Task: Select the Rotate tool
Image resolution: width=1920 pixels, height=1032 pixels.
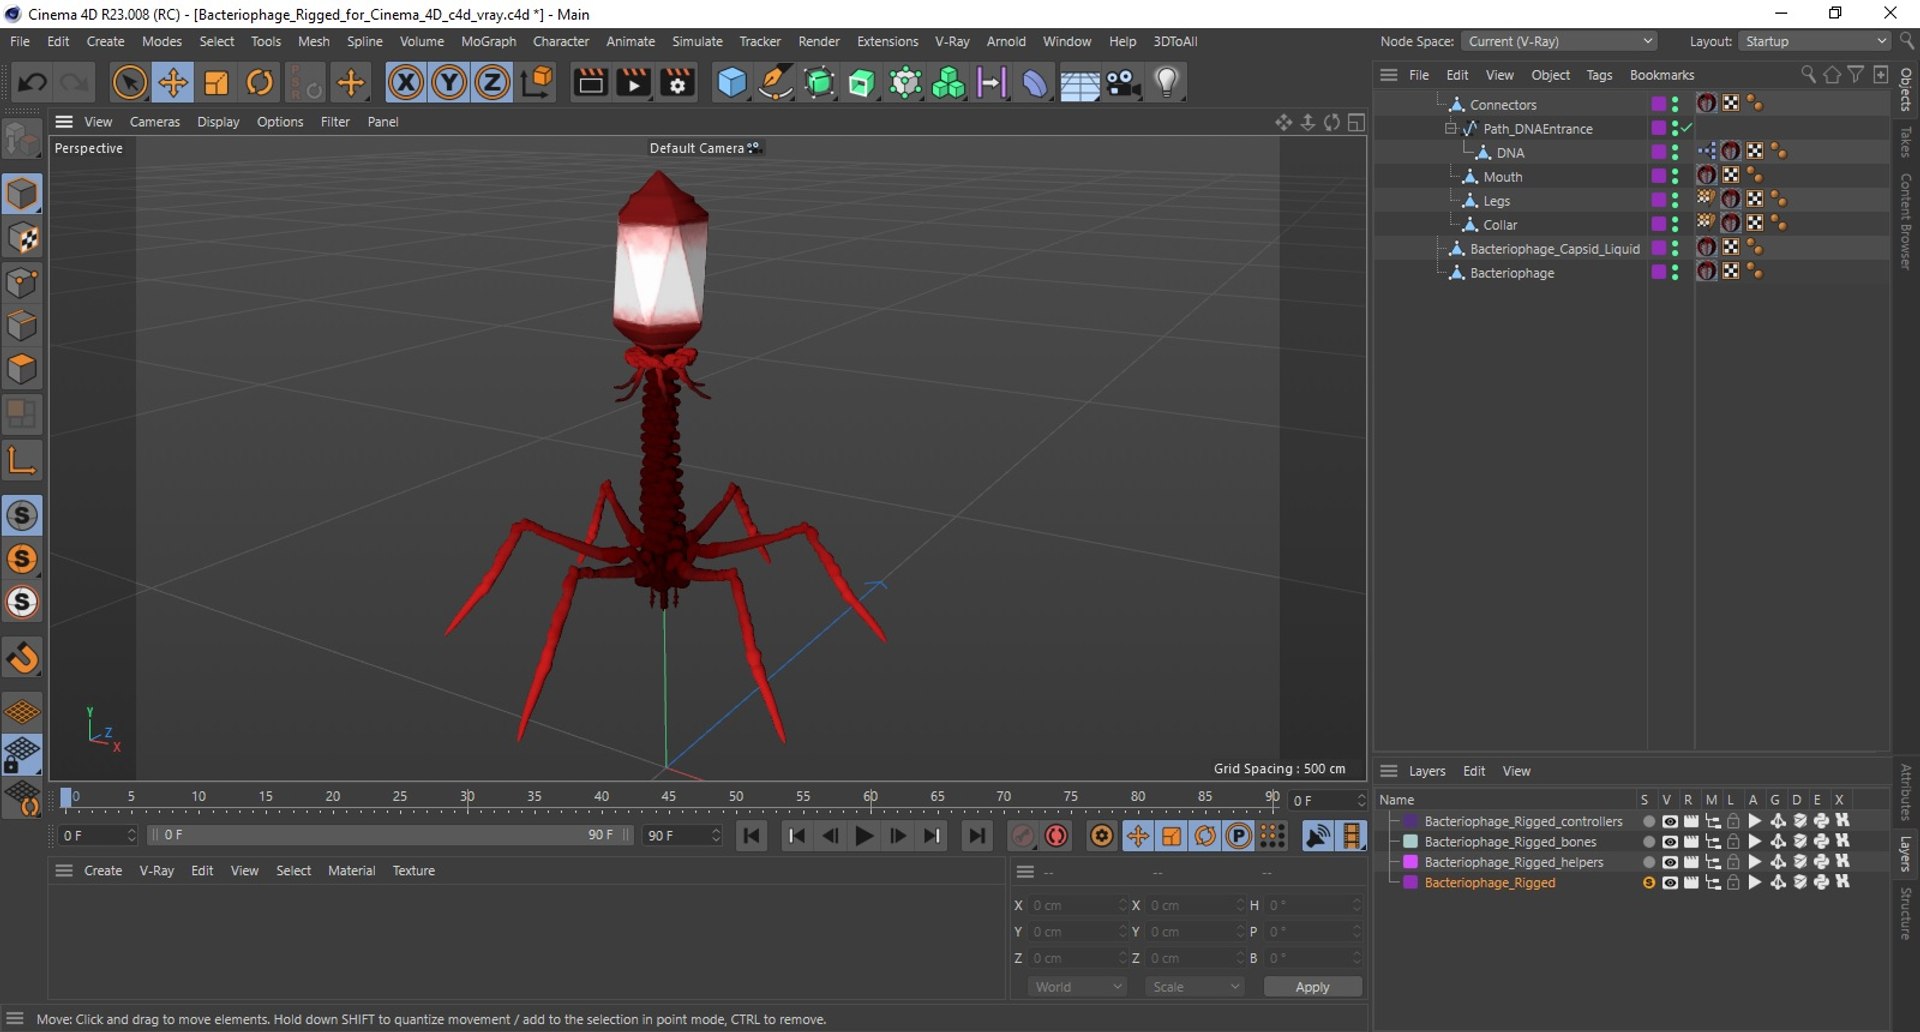Action: [x=259, y=83]
